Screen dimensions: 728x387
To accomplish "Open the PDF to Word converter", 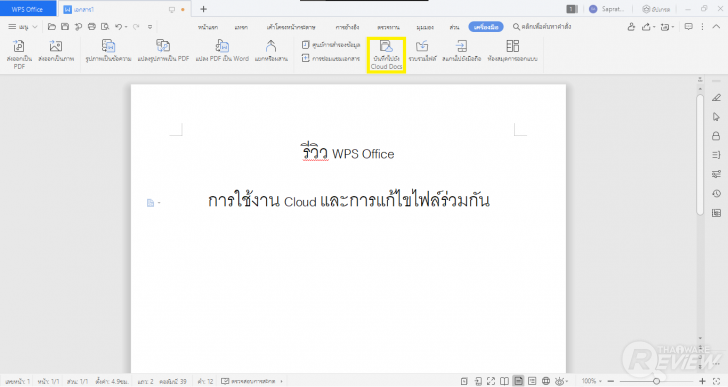I will click(x=222, y=51).
